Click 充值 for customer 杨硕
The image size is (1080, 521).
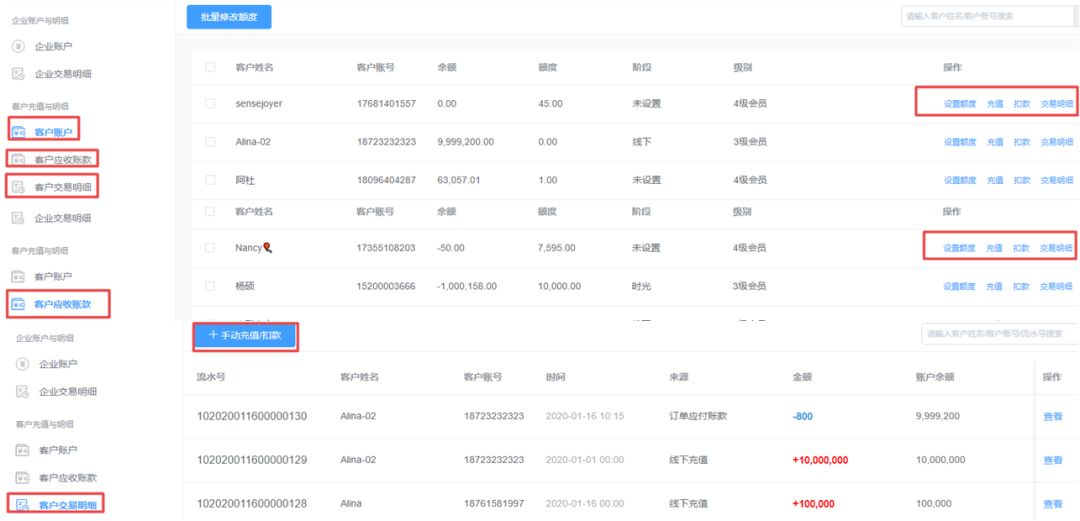[995, 287]
